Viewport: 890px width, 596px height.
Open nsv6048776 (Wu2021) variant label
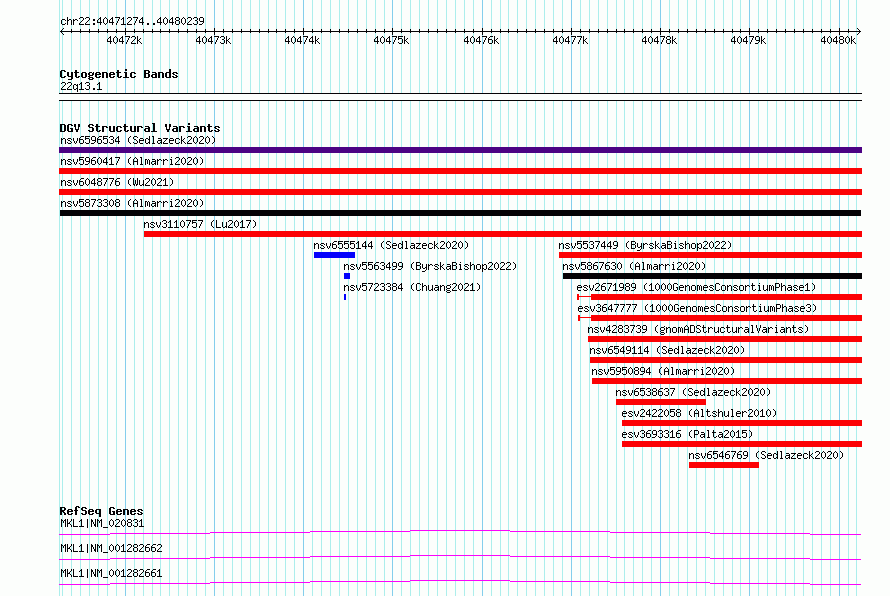point(117,182)
